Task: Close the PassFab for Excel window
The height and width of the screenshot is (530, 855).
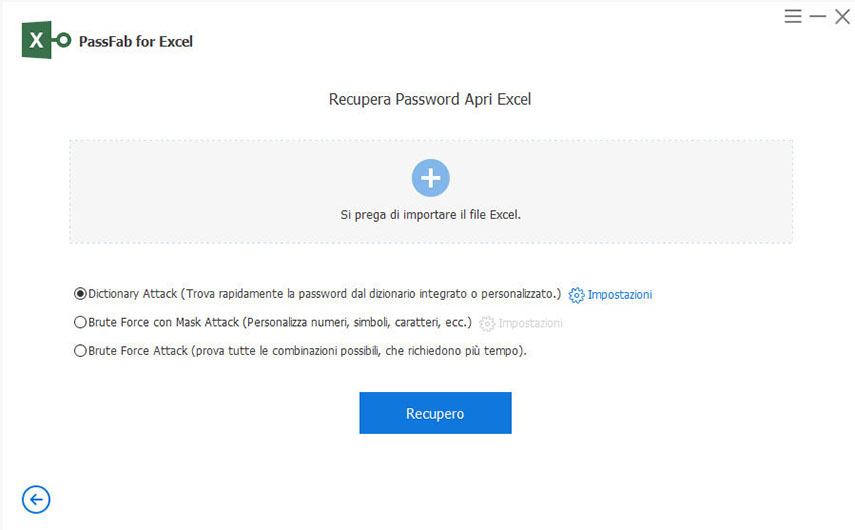Action: click(842, 17)
